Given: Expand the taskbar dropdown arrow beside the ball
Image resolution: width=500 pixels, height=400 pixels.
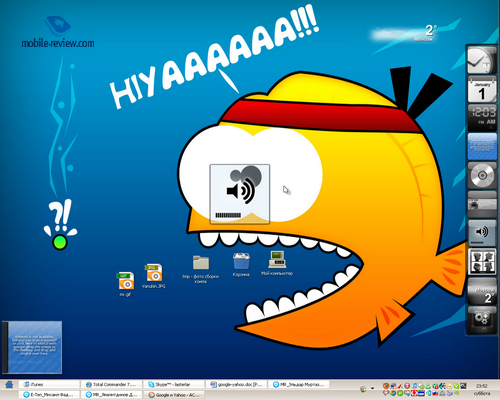Looking at the screenshot, I should (x=372, y=388).
